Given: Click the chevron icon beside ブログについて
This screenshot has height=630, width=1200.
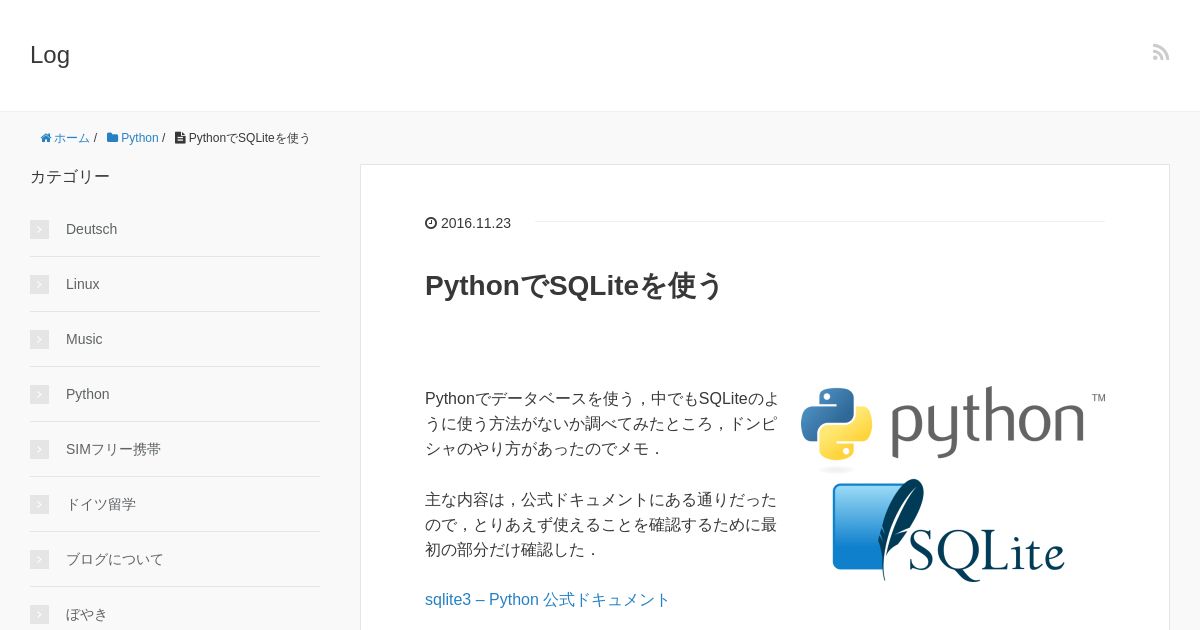Looking at the screenshot, I should coord(39,559).
